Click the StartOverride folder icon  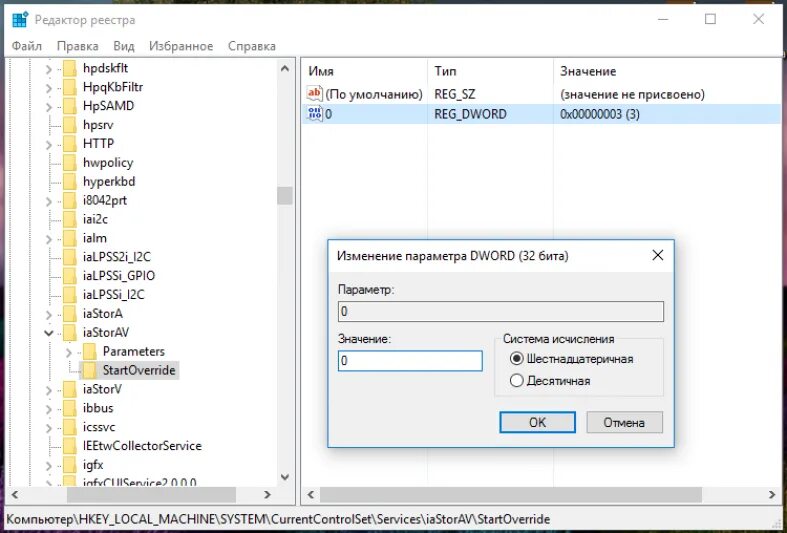coord(89,370)
